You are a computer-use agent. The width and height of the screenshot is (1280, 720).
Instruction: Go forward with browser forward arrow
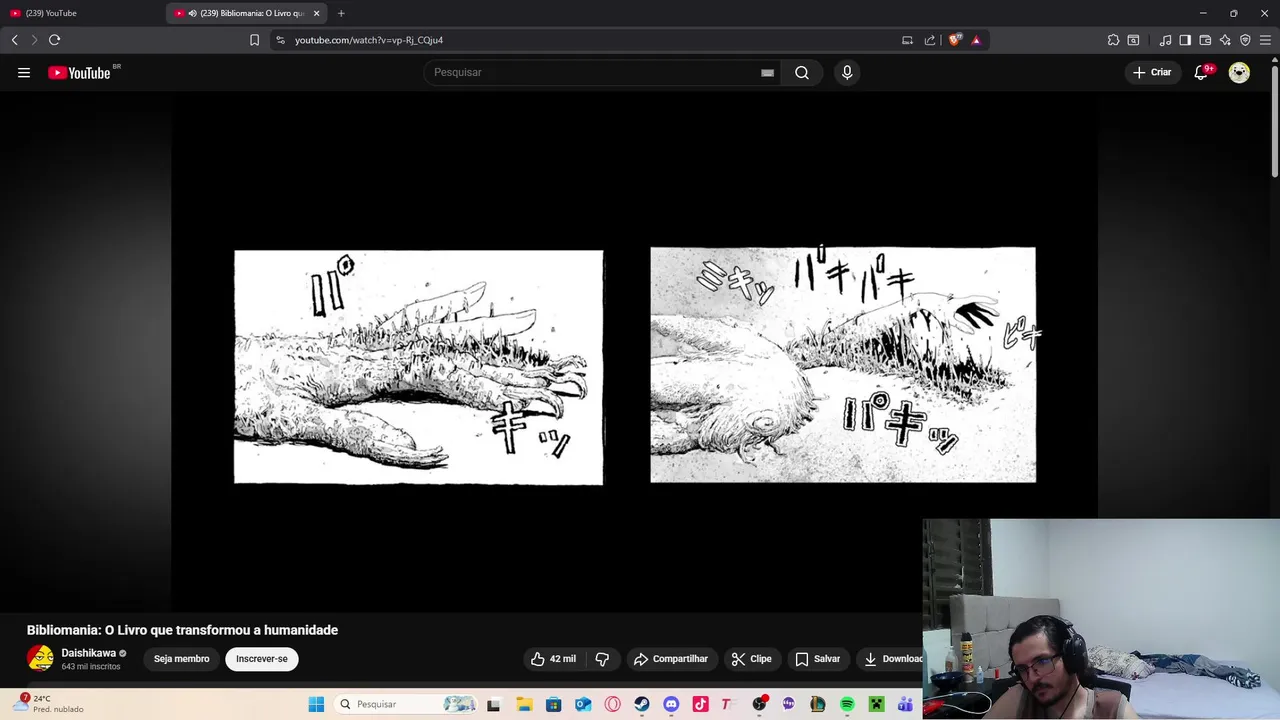[34, 40]
